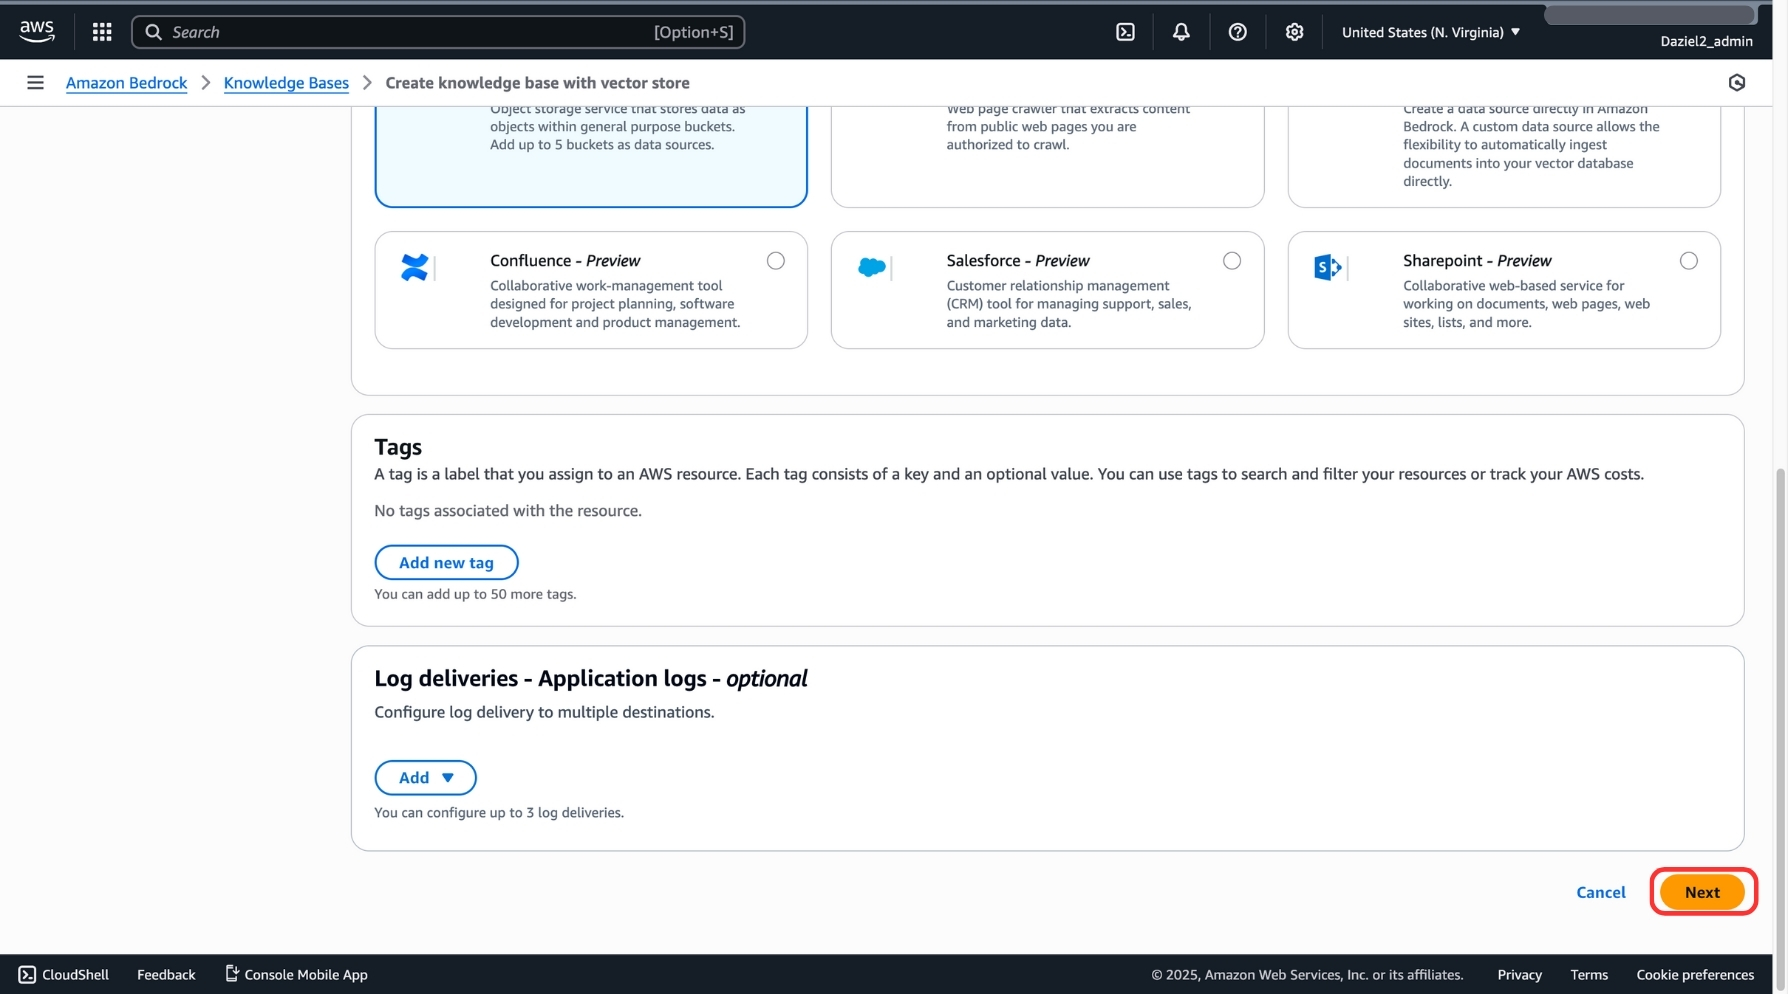The image size is (1788, 994).
Task: Open the notifications bell
Action: point(1181,31)
